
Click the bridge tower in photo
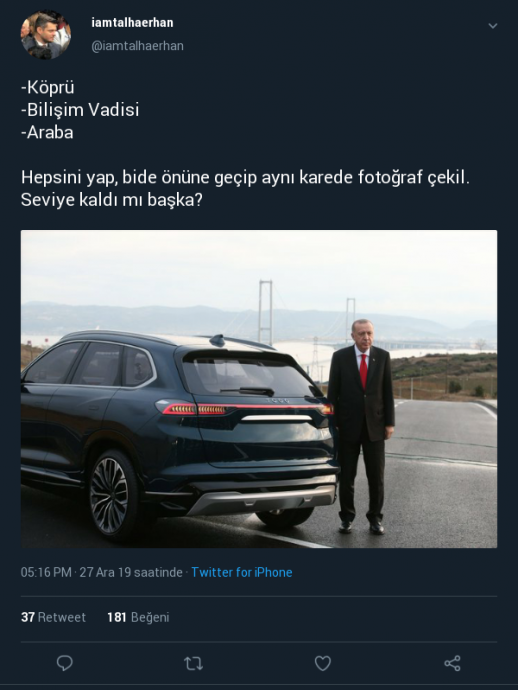[265, 311]
